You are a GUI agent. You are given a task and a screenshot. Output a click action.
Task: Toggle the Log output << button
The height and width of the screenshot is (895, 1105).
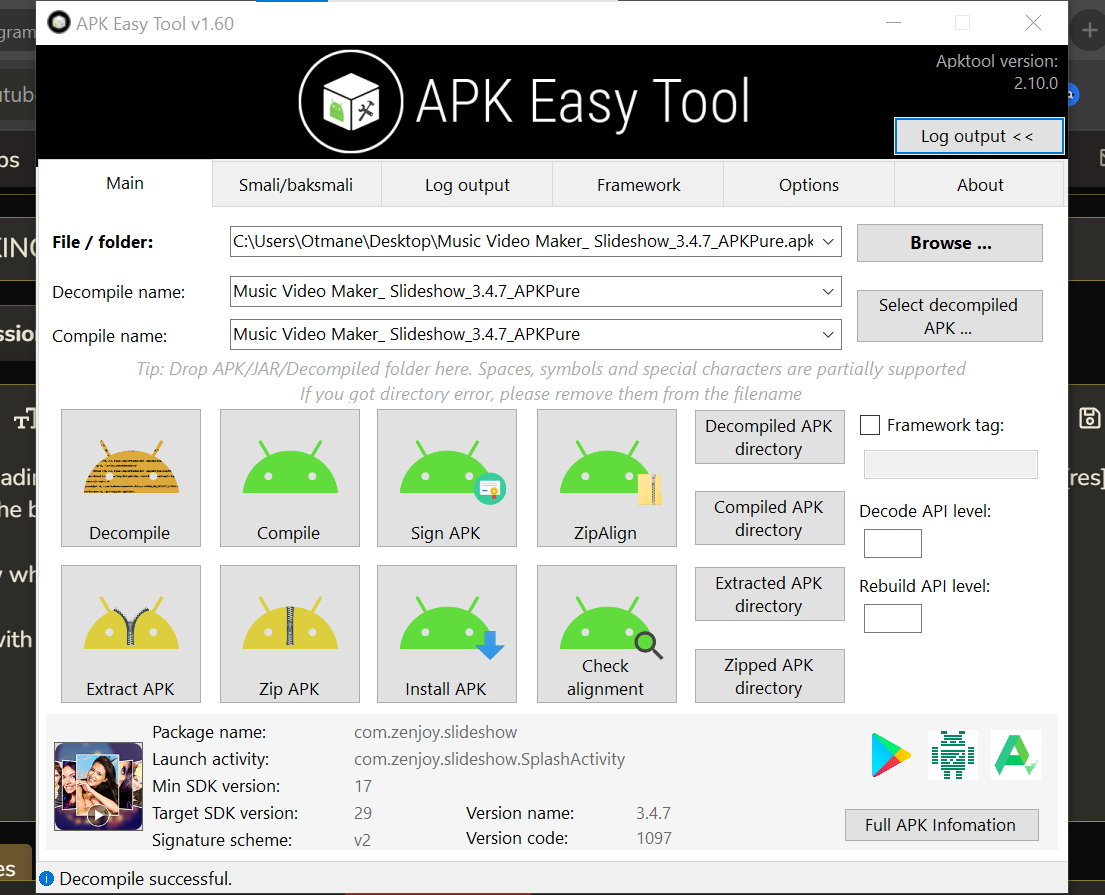pyautogui.click(x=979, y=136)
